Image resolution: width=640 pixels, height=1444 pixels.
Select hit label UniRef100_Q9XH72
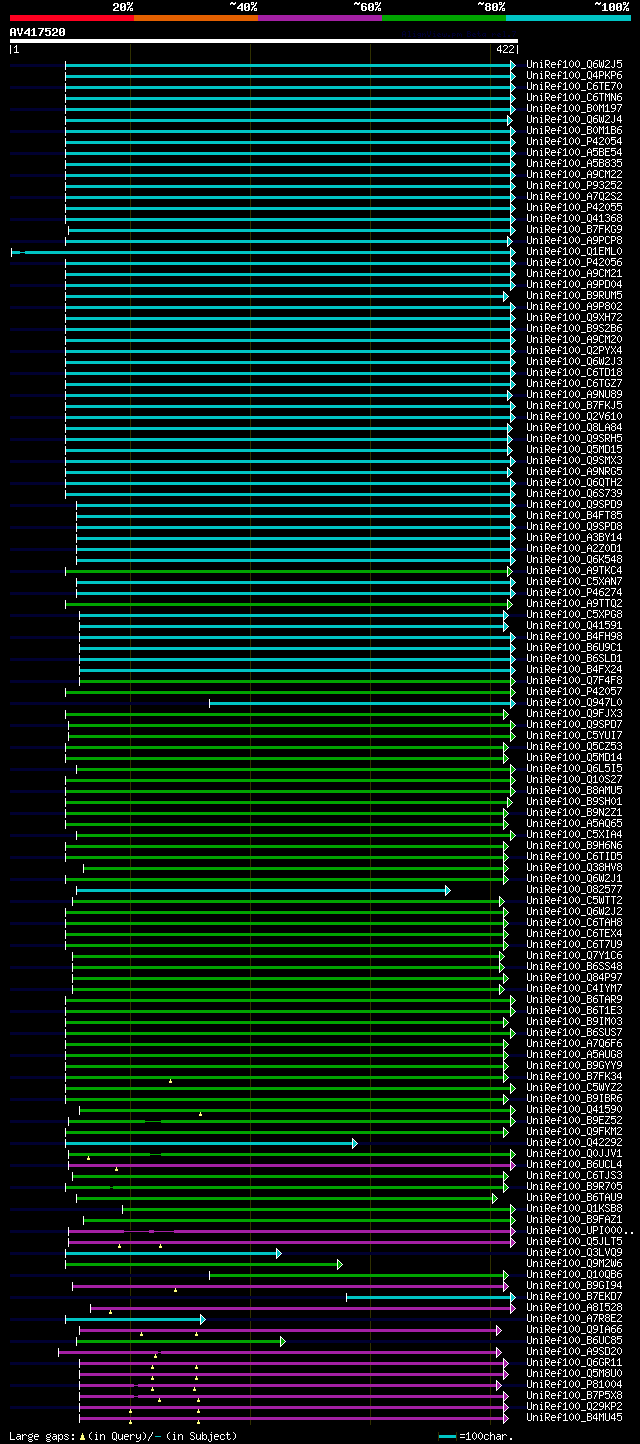point(574,317)
